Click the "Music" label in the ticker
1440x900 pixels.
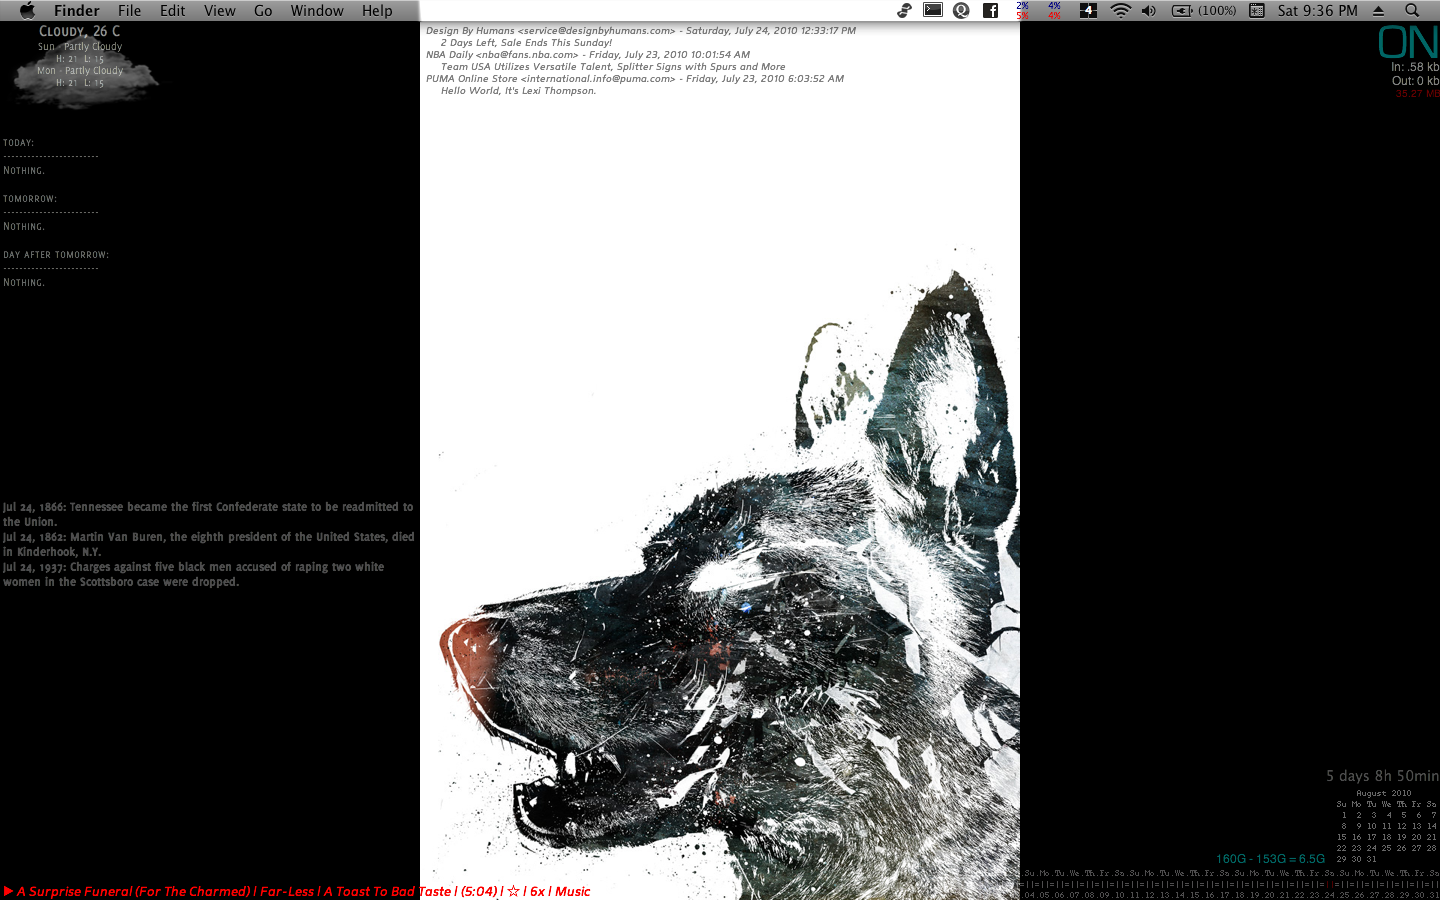pyautogui.click(x=573, y=891)
